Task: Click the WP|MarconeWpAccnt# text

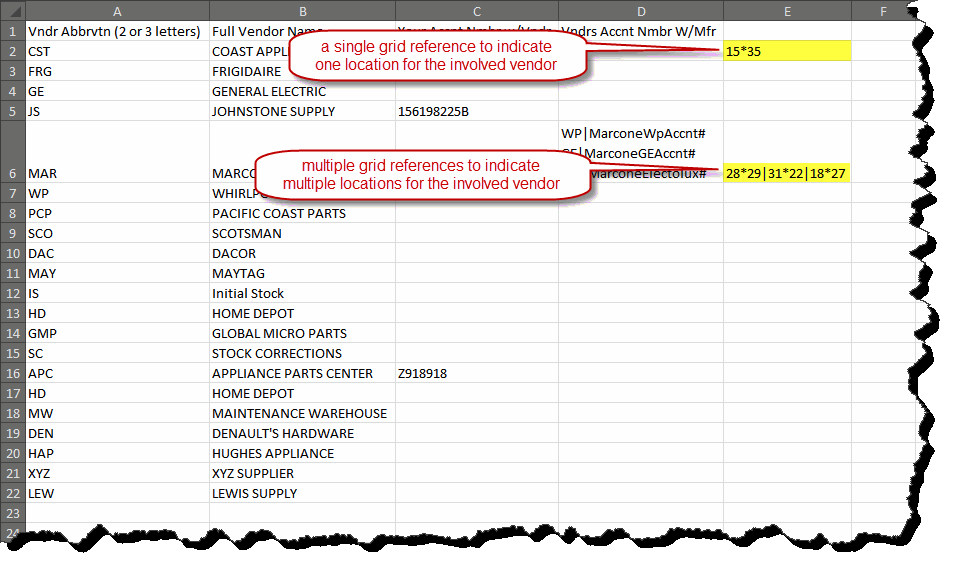Action: [633, 134]
